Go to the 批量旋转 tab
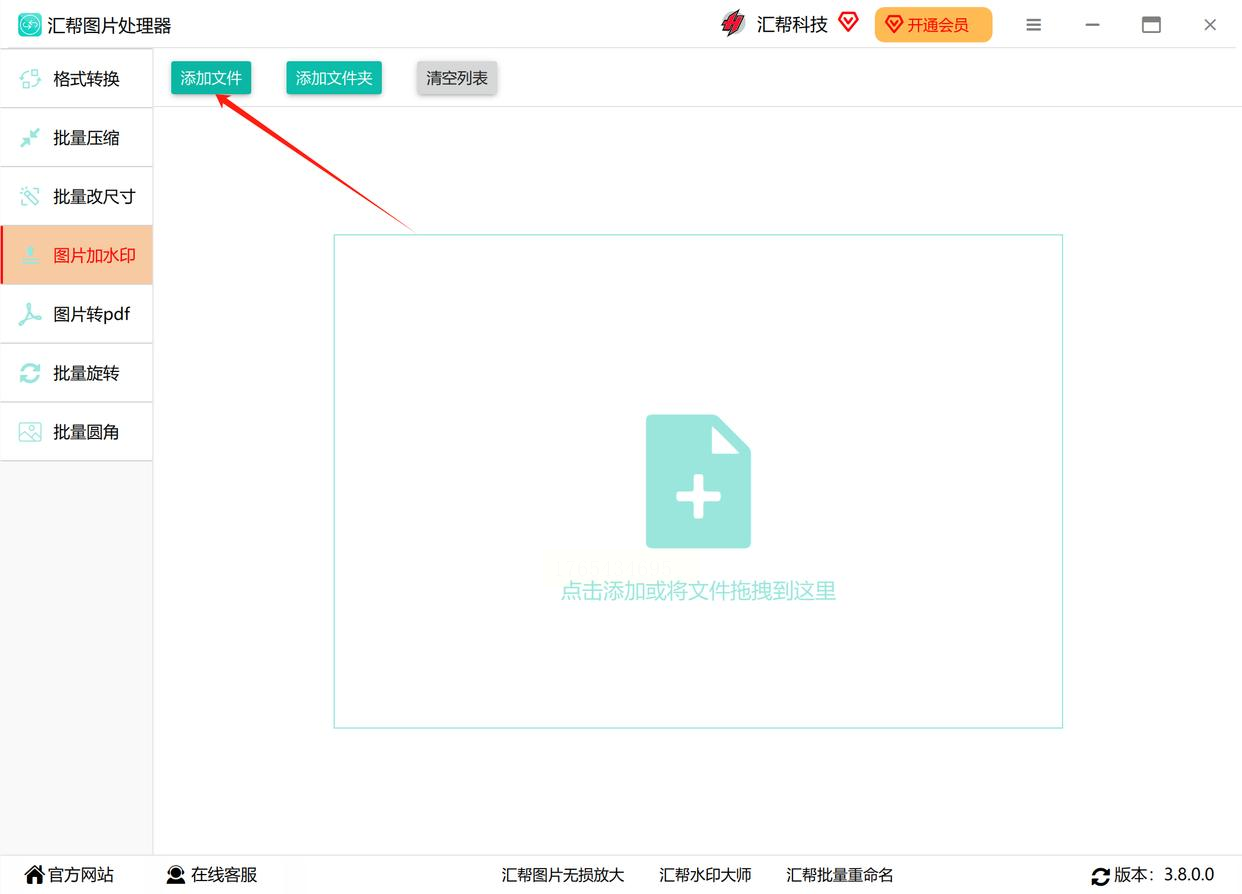This screenshot has width=1242, height=894. coord(76,373)
